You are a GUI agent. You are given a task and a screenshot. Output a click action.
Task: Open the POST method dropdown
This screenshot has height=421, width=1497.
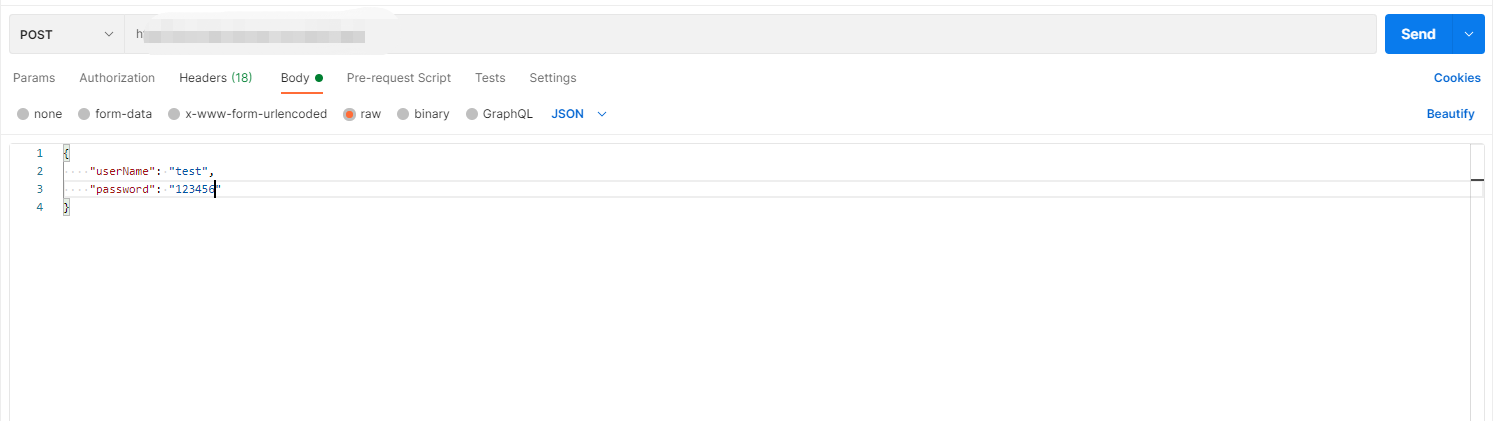[66, 34]
